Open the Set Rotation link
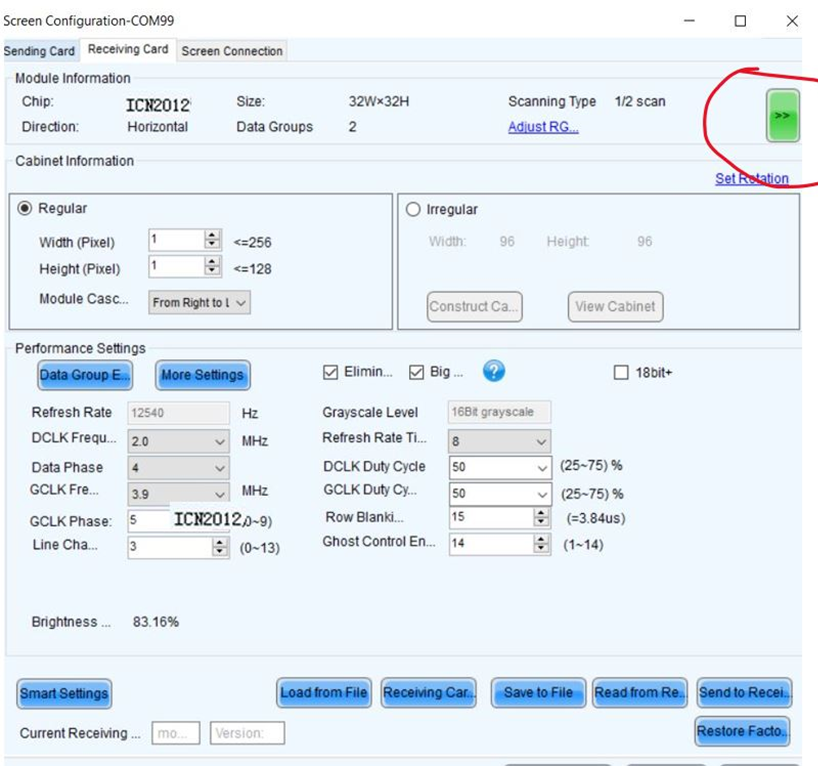 tap(751, 179)
